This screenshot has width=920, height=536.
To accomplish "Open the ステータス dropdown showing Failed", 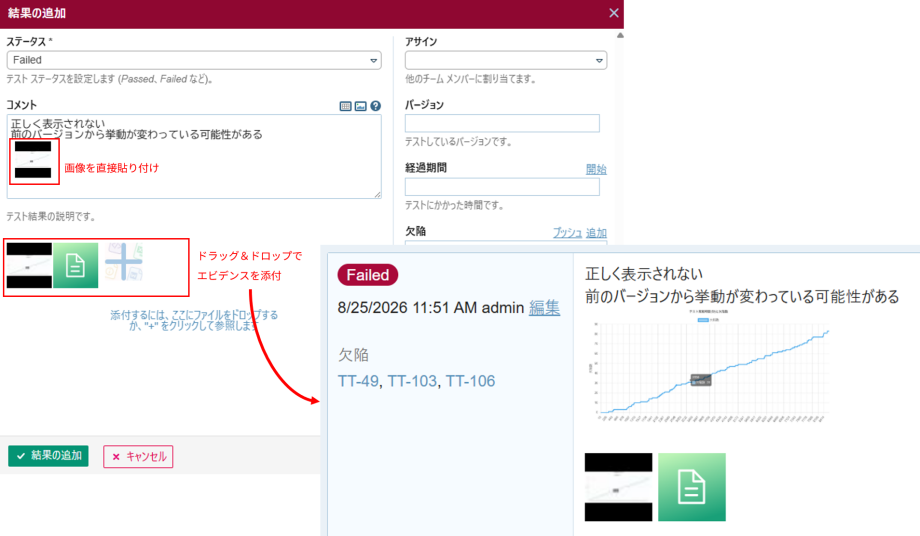I will 194,60.
